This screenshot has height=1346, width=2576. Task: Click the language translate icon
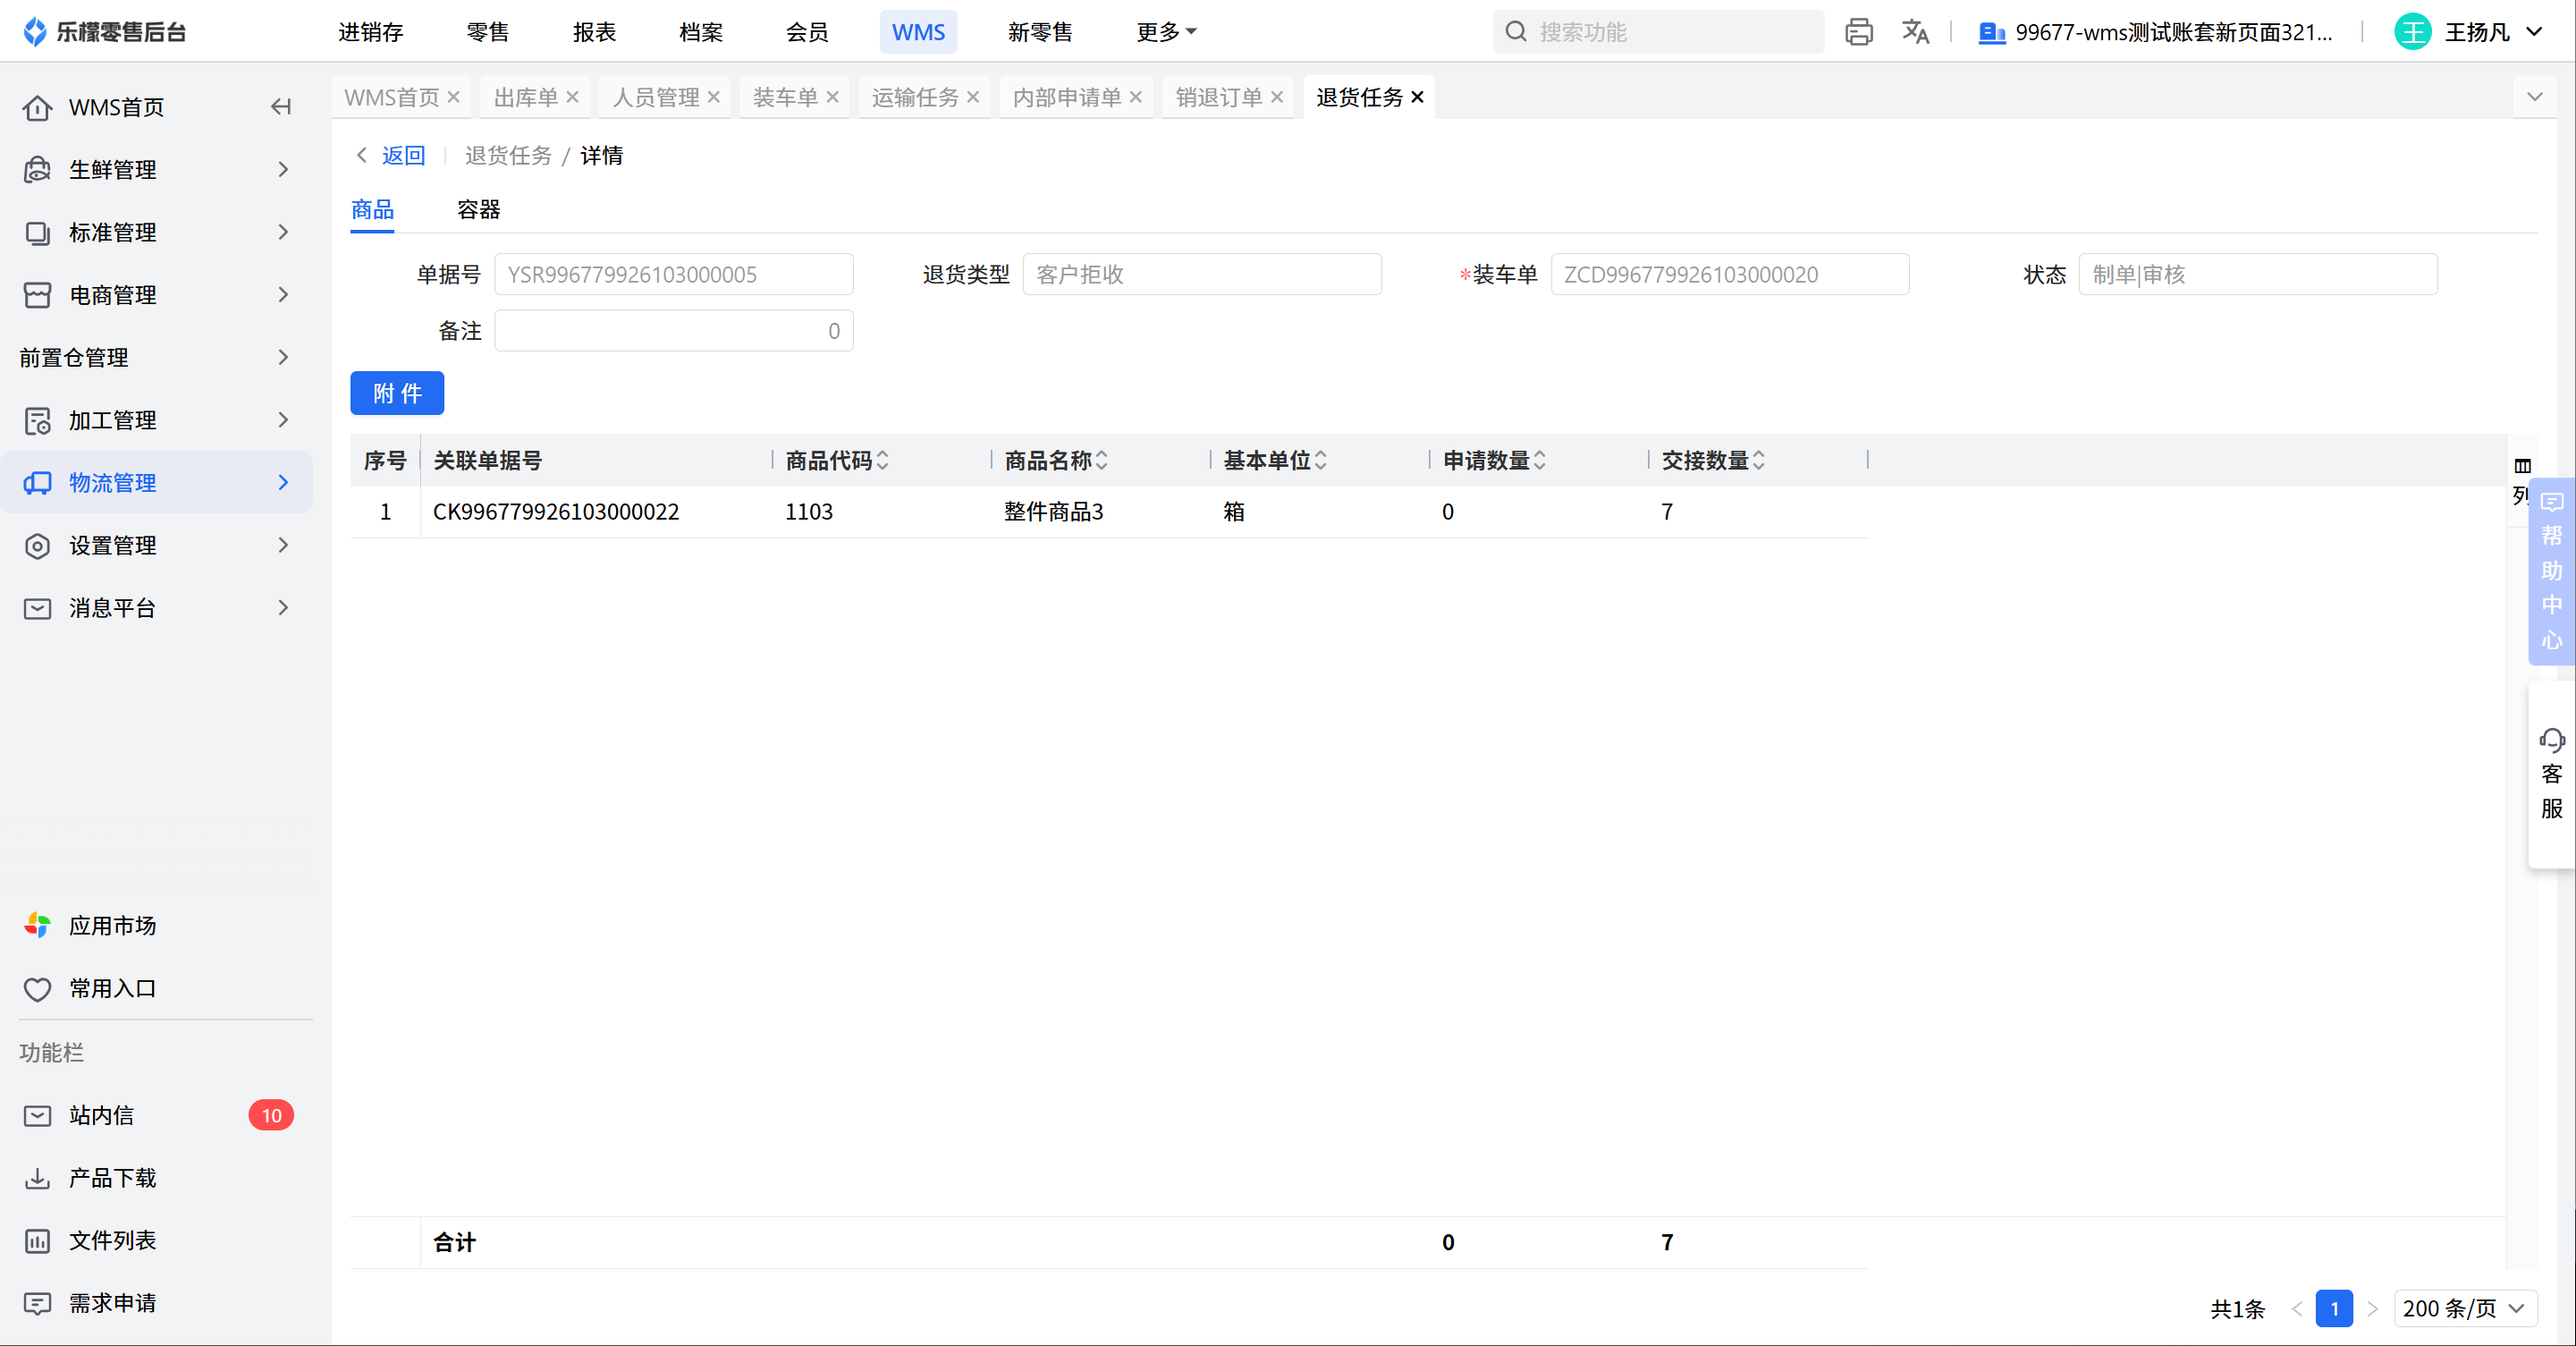point(1915,32)
